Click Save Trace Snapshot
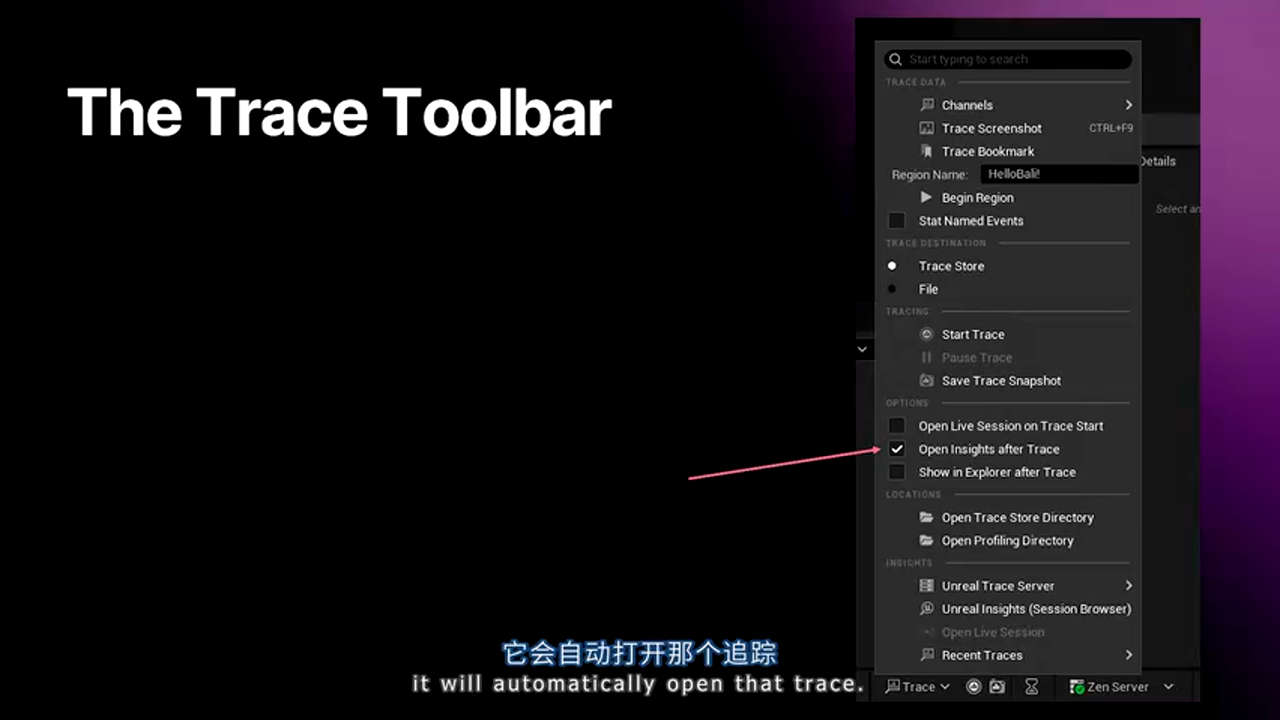This screenshot has width=1280, height=720. point(1001,380)
